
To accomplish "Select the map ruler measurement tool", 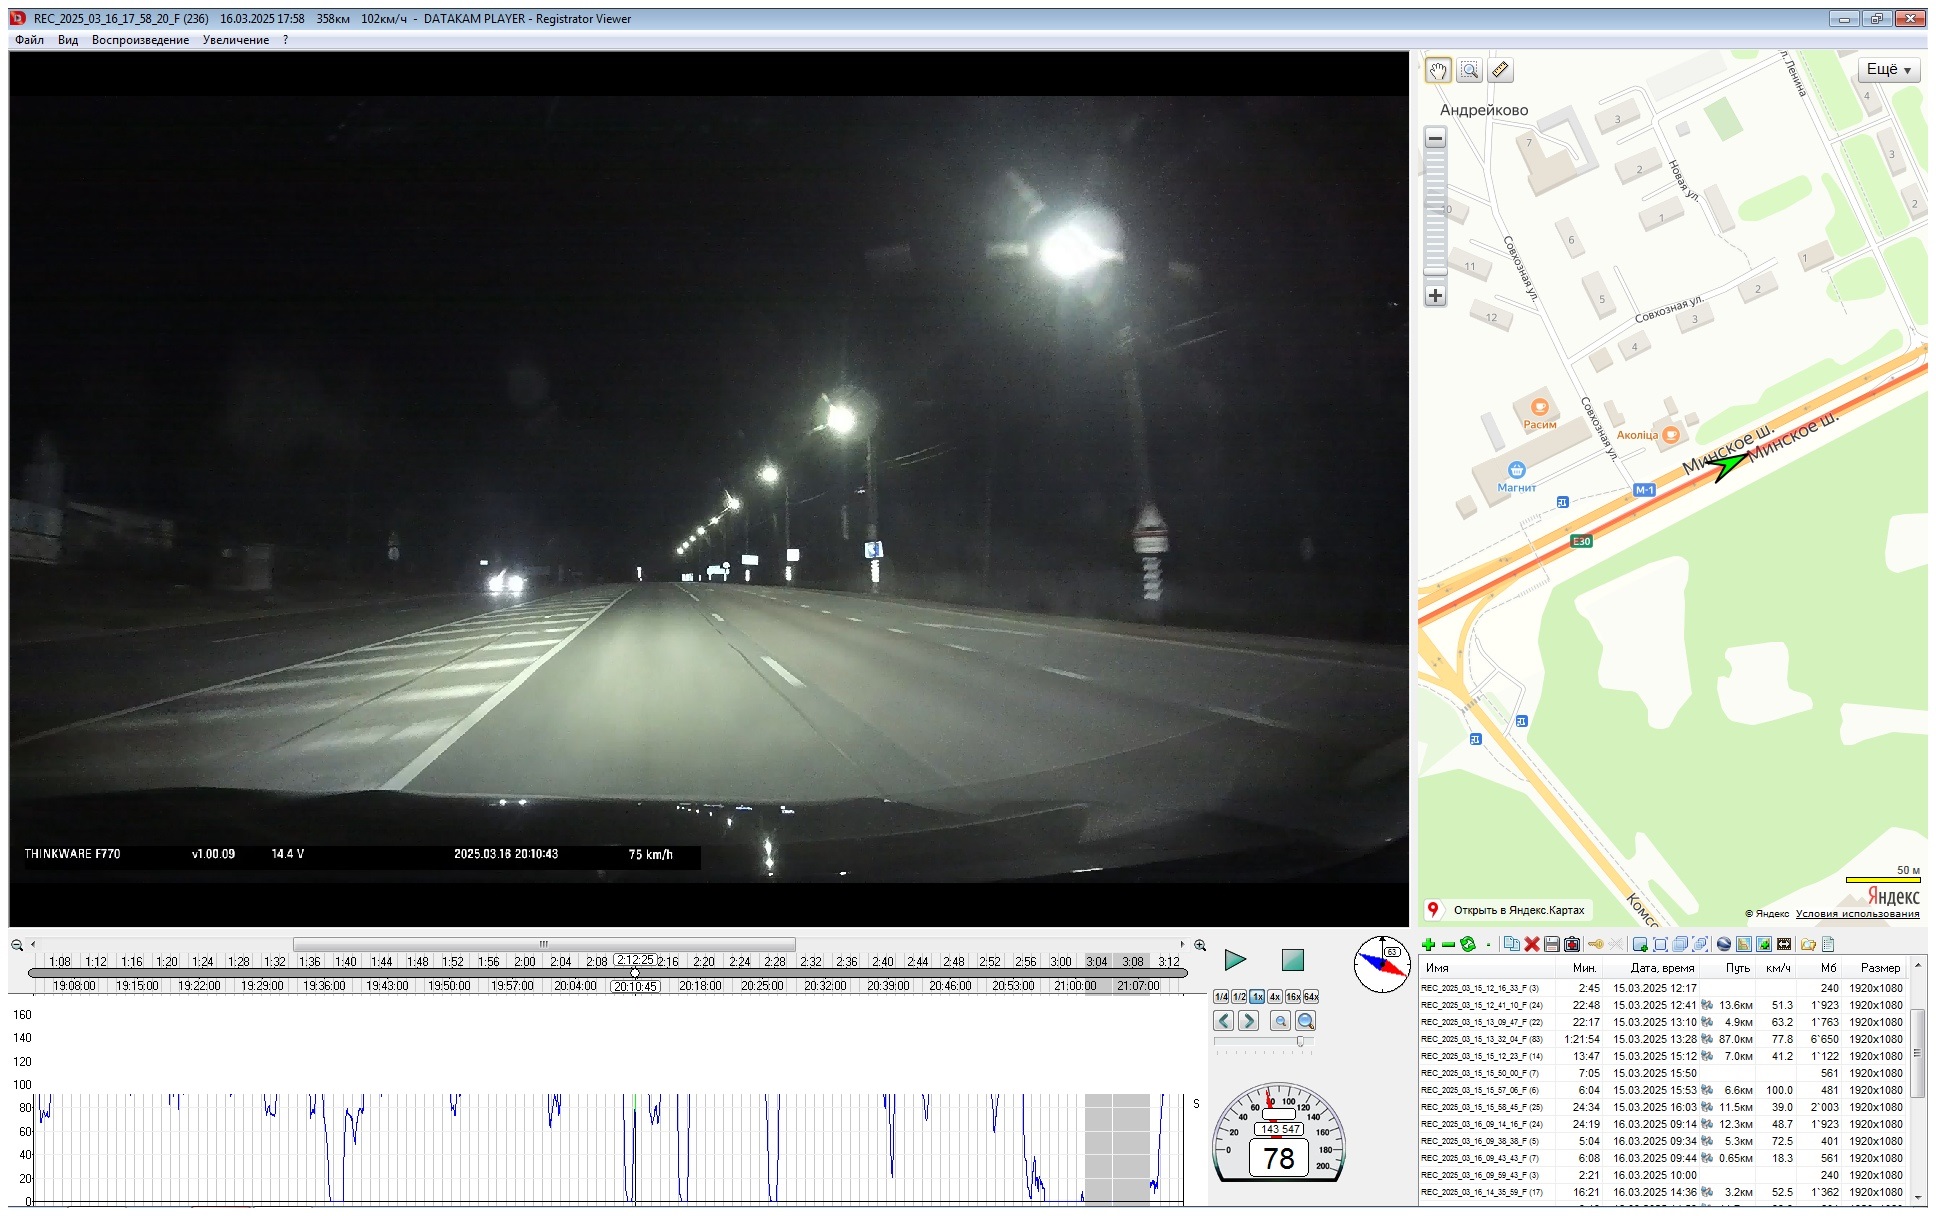I will (x=1500, y=70).
